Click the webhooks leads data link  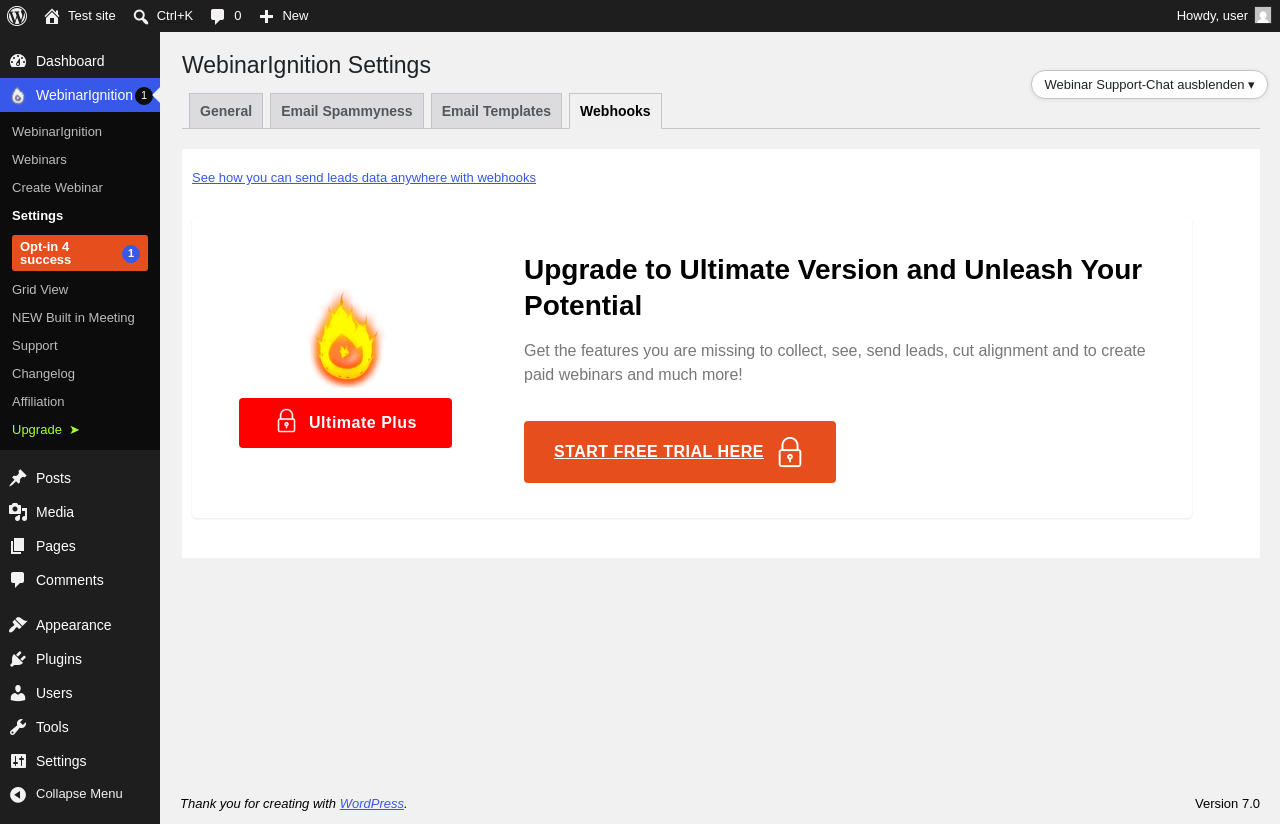click(x=364, y=178)
